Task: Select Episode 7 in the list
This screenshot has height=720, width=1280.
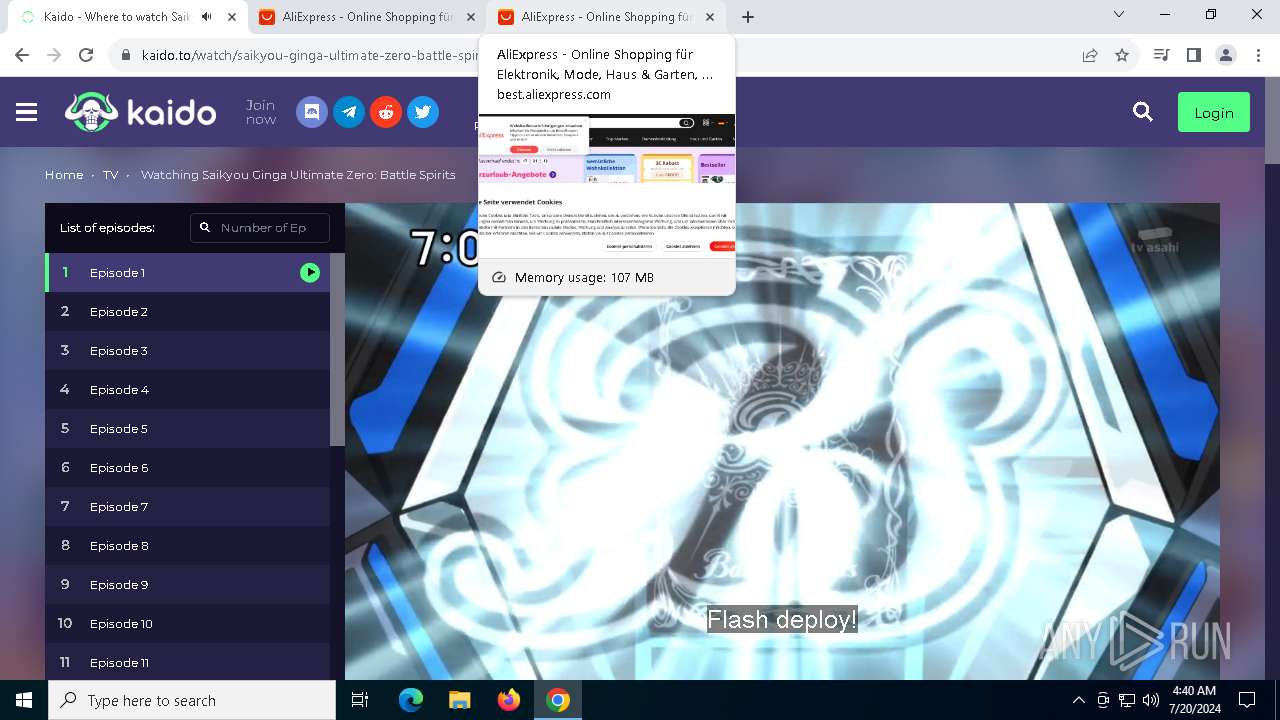Action: coord(187,506)
